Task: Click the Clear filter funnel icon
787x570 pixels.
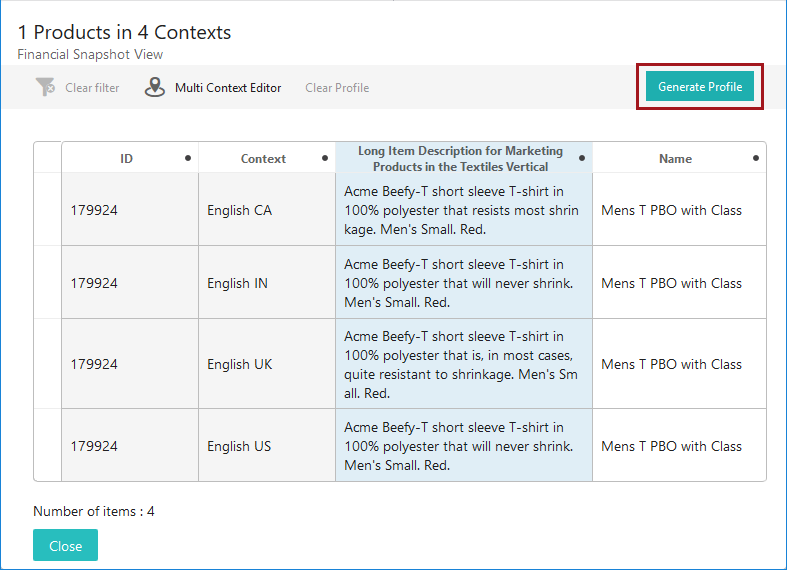Action: pyautogui.click(x=45, y=88)
